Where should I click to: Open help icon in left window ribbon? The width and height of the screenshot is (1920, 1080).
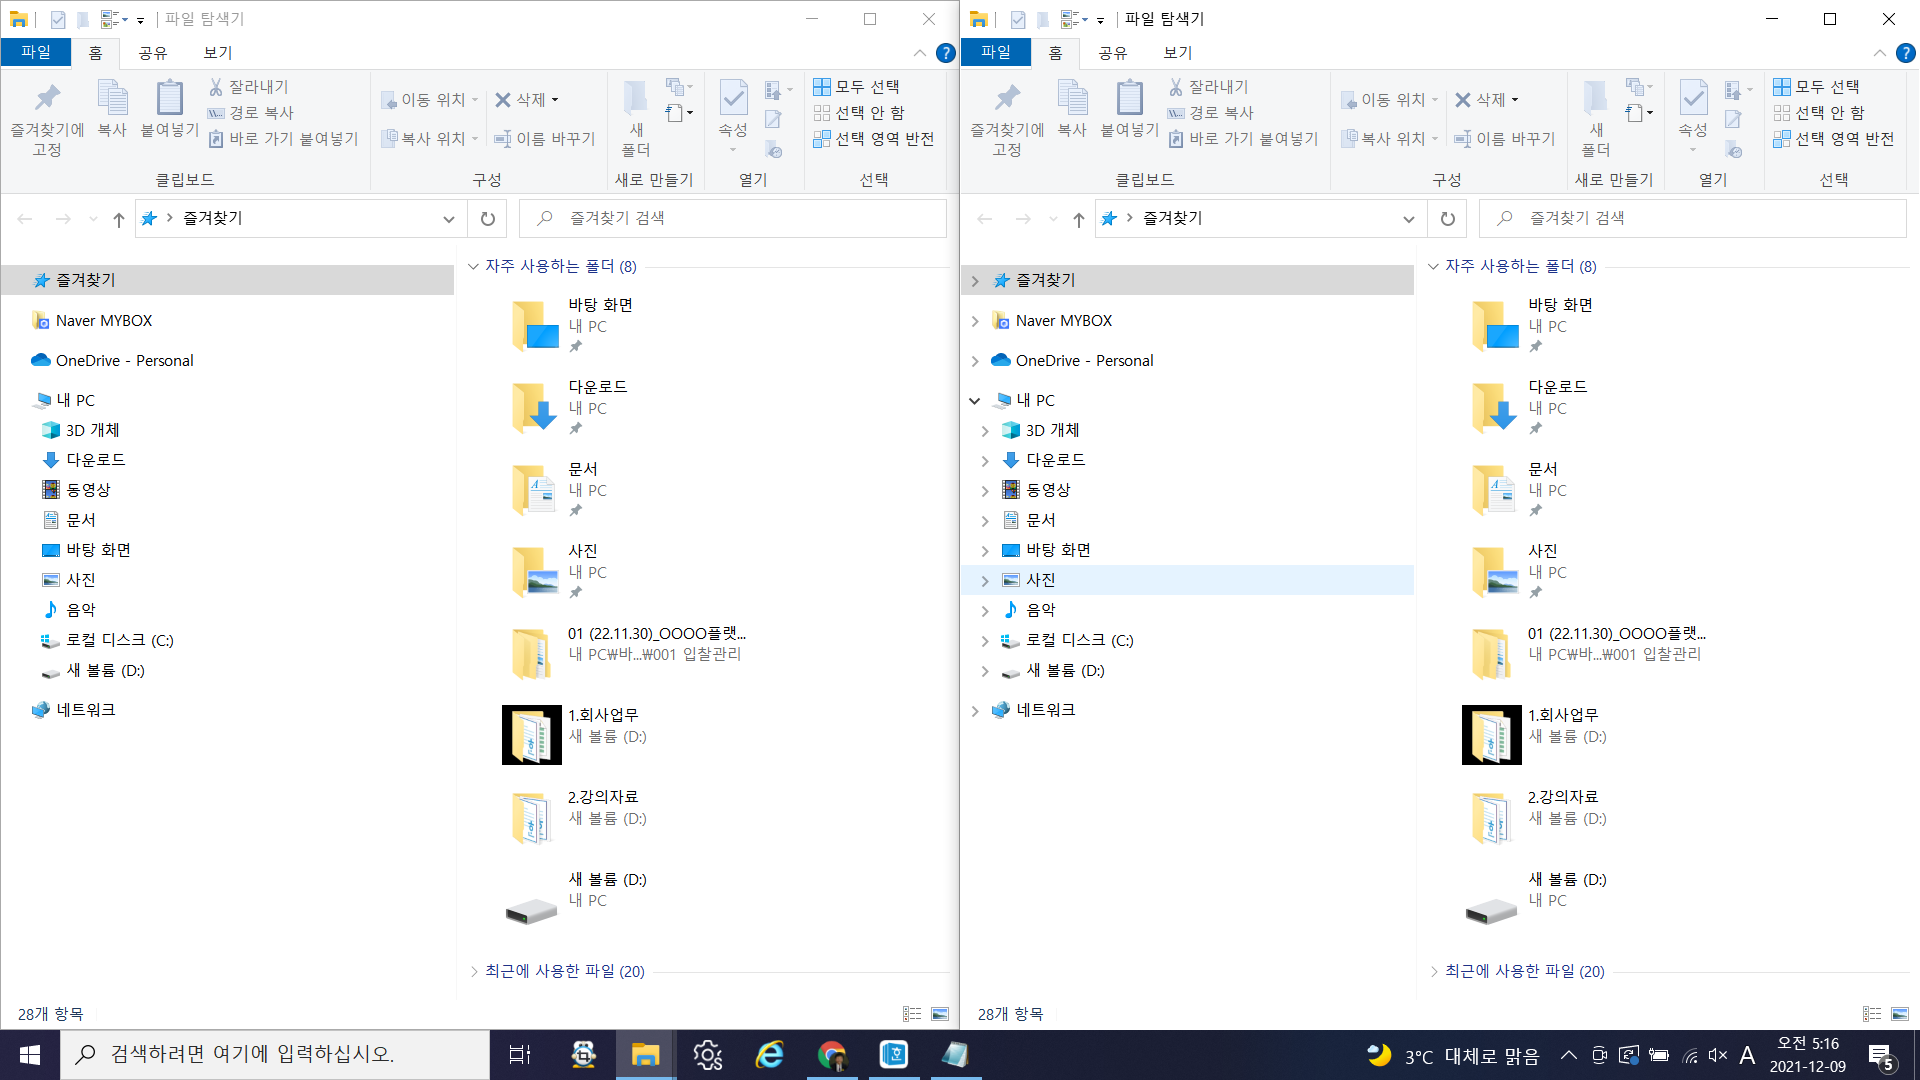(x=945, y=53)
